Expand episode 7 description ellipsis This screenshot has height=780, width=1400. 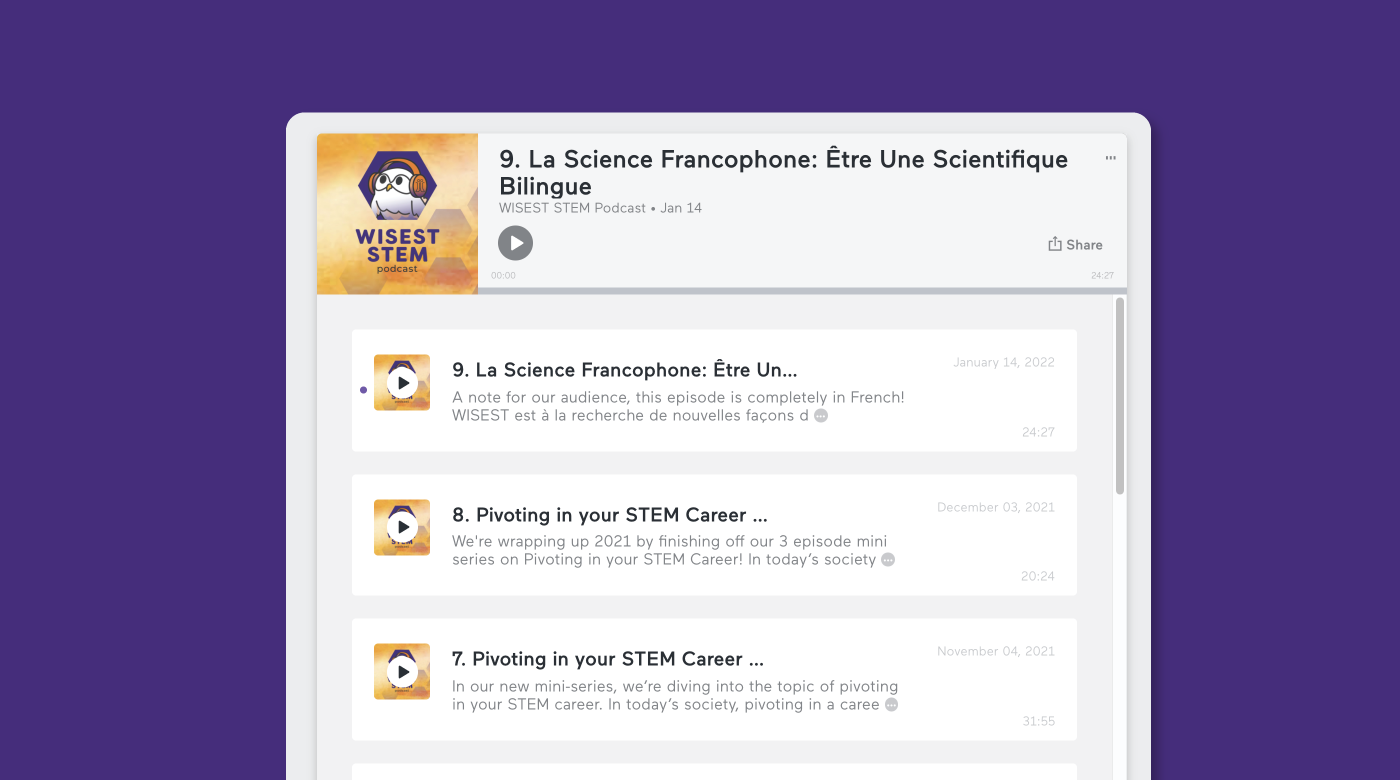coord(891,704)
